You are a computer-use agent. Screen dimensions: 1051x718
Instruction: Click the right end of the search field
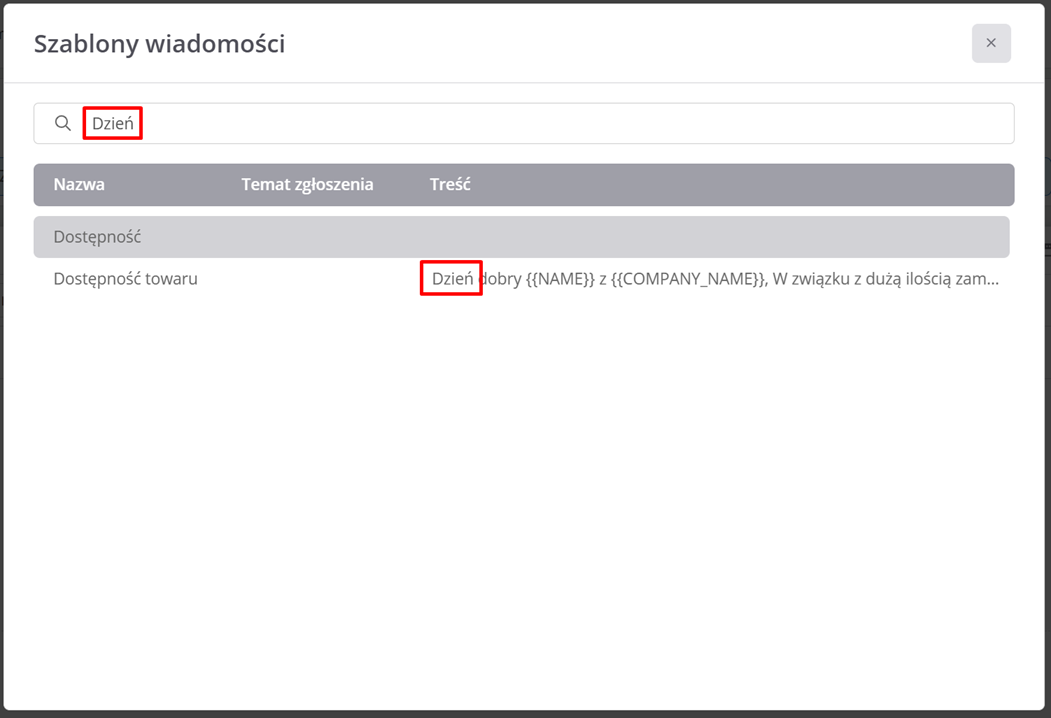(x=972, y=123)
